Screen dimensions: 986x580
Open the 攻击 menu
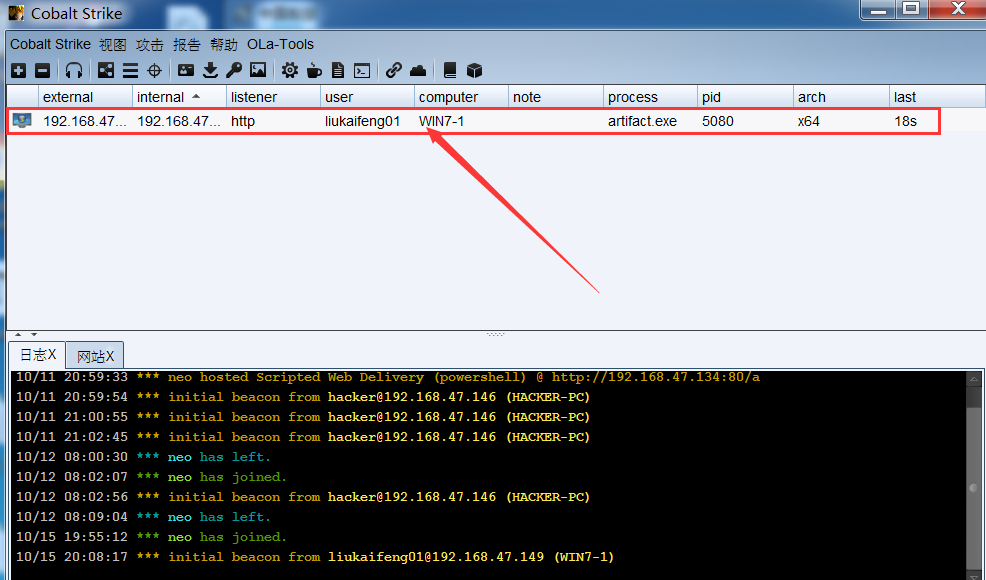click(150, 45)
